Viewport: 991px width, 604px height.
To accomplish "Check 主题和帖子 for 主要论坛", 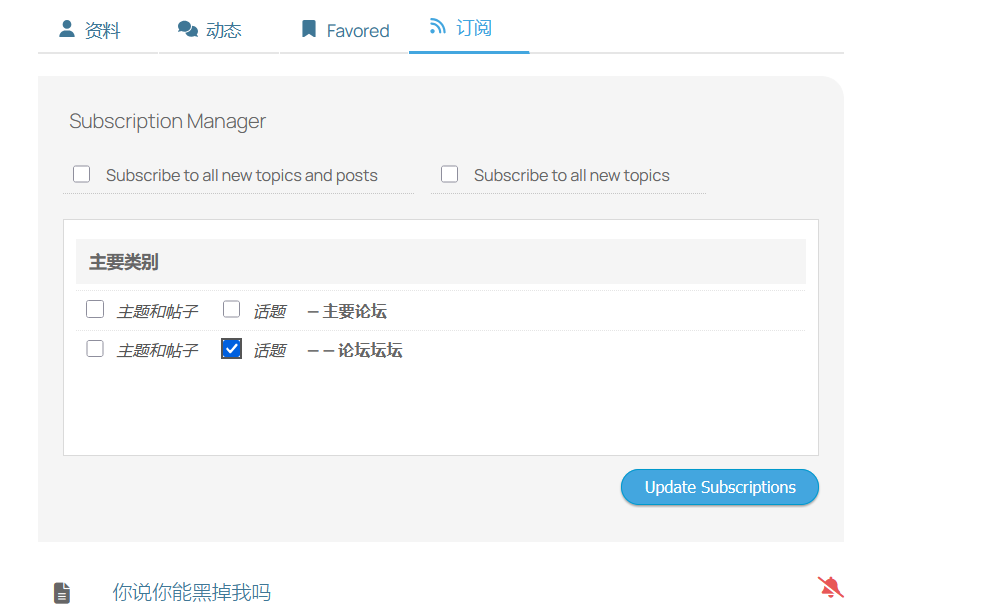I will (95, 309).
